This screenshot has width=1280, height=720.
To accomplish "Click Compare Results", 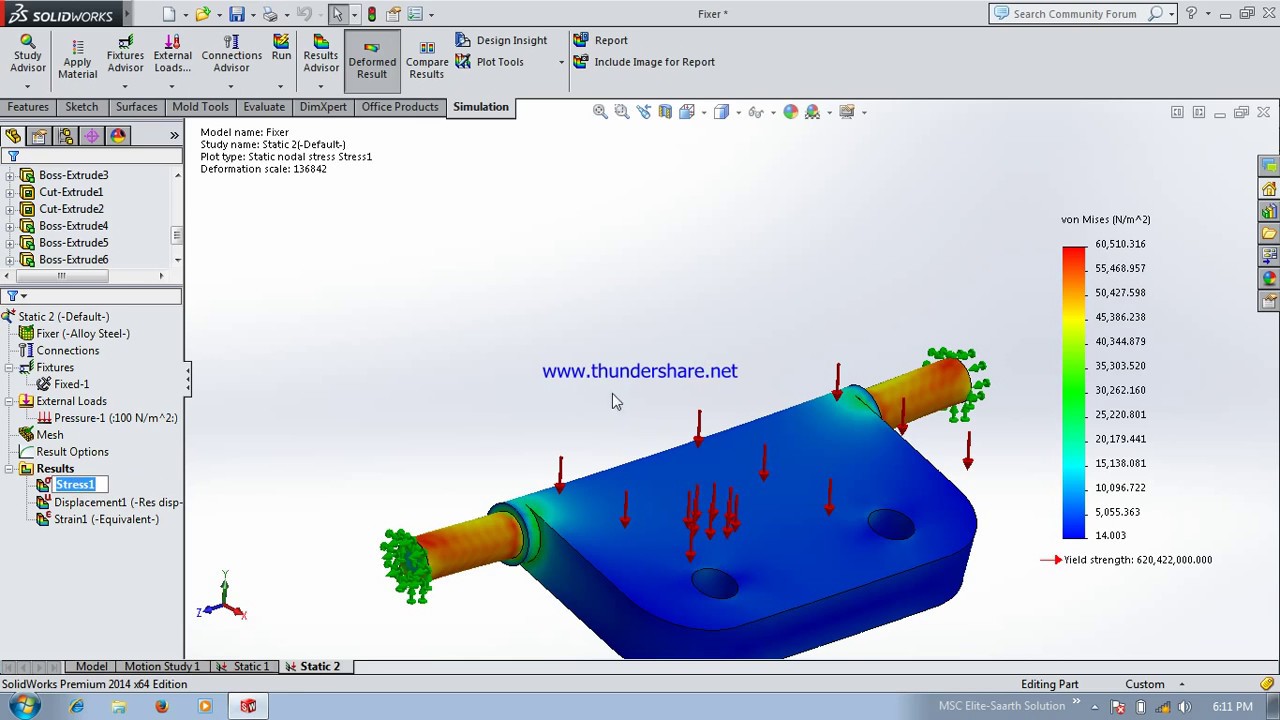I will pyautogui.click(x=427, y=61).
